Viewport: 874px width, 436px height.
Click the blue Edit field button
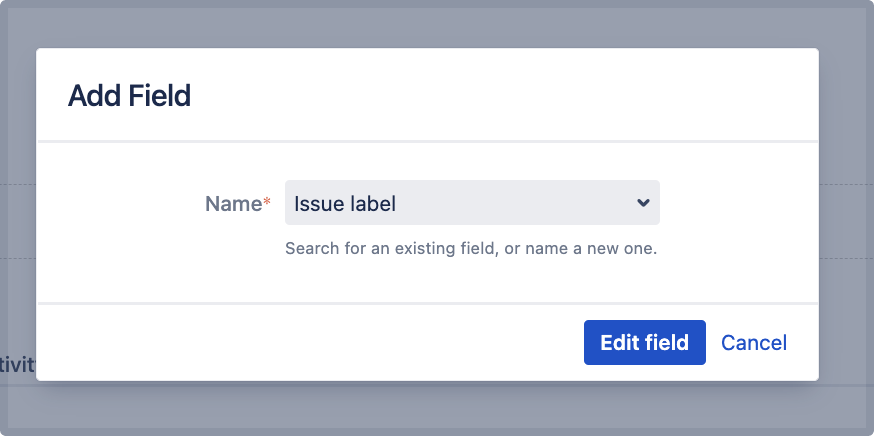coord(644,343)
